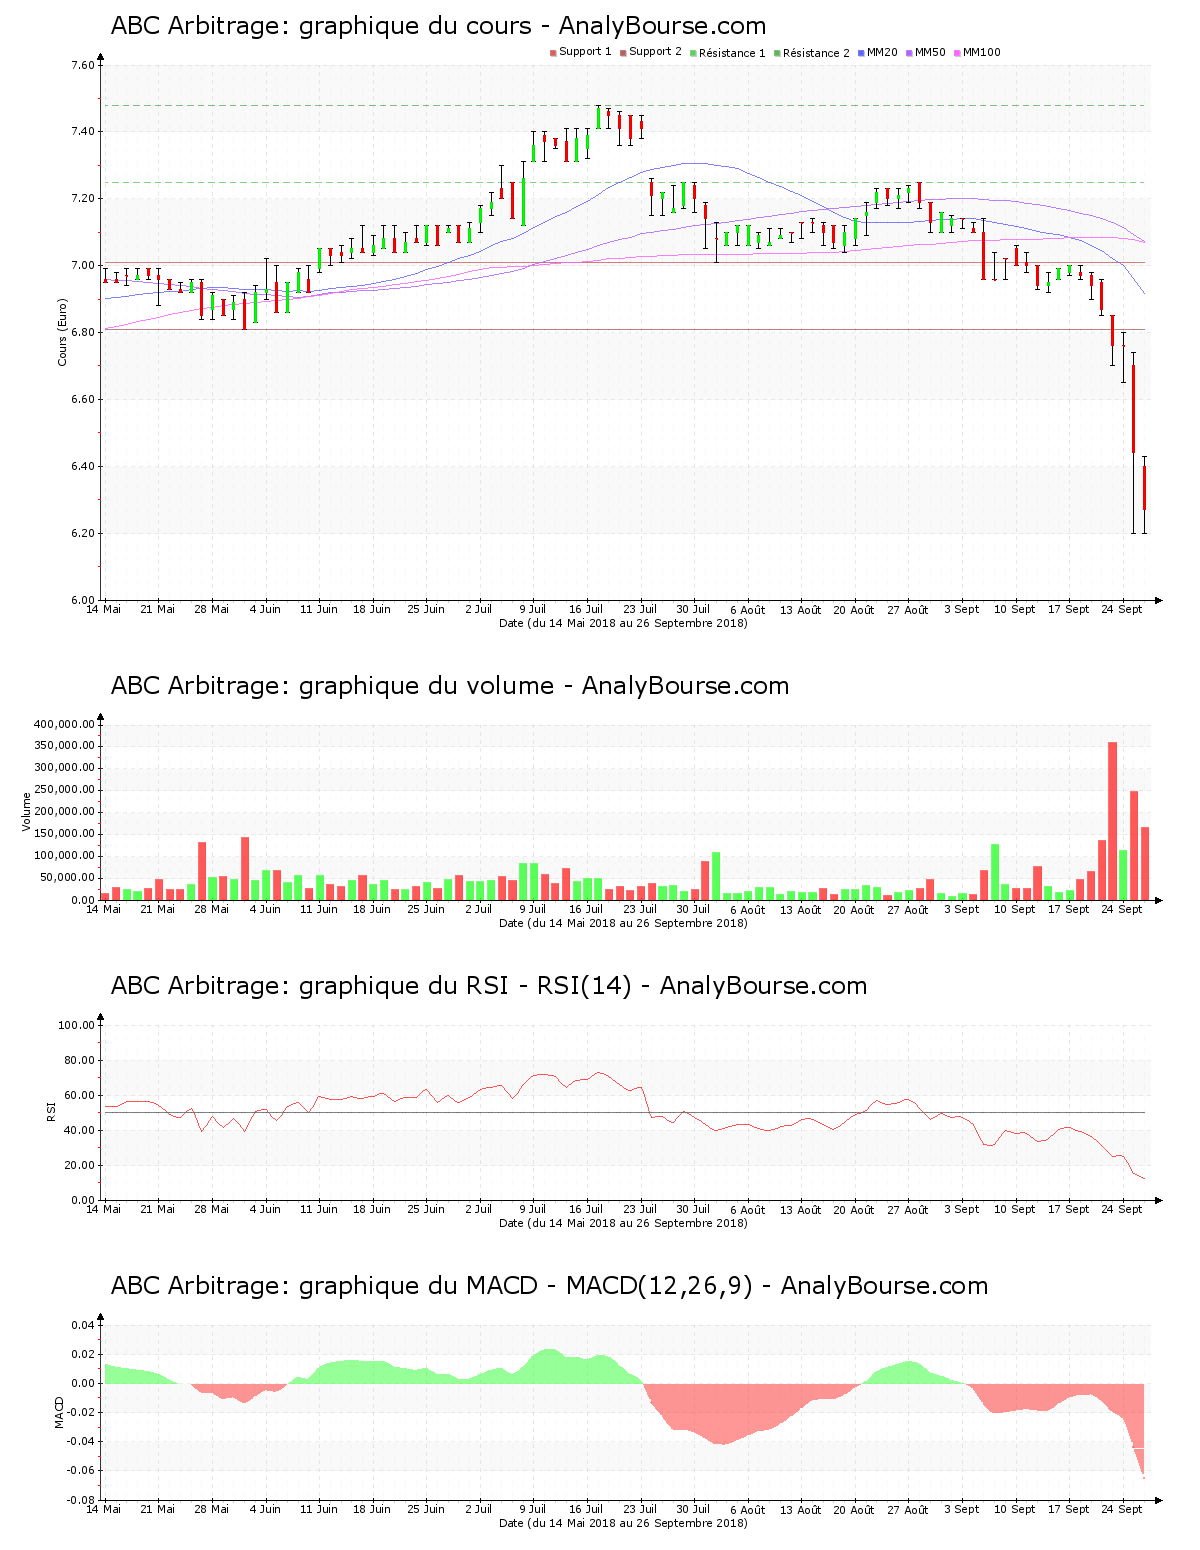Click '9 Juil' on the RSI chart axis

[x=533, y=1209]
